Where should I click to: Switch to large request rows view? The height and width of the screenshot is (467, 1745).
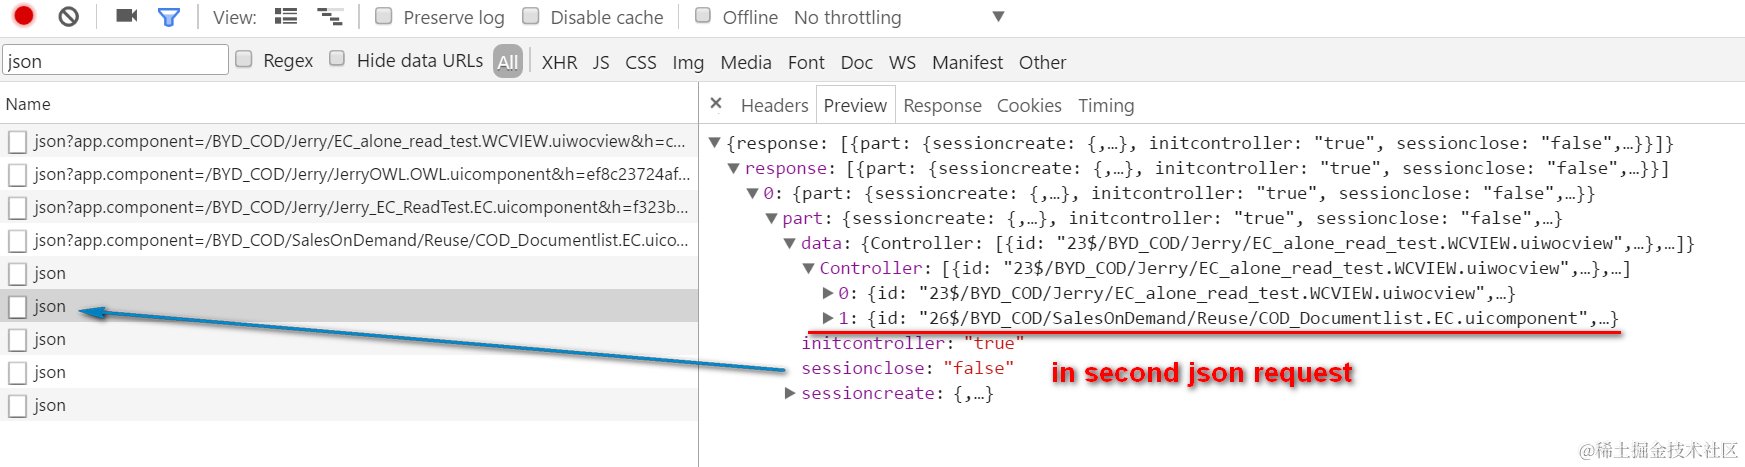pyautogui.click(x=286, y=17)
